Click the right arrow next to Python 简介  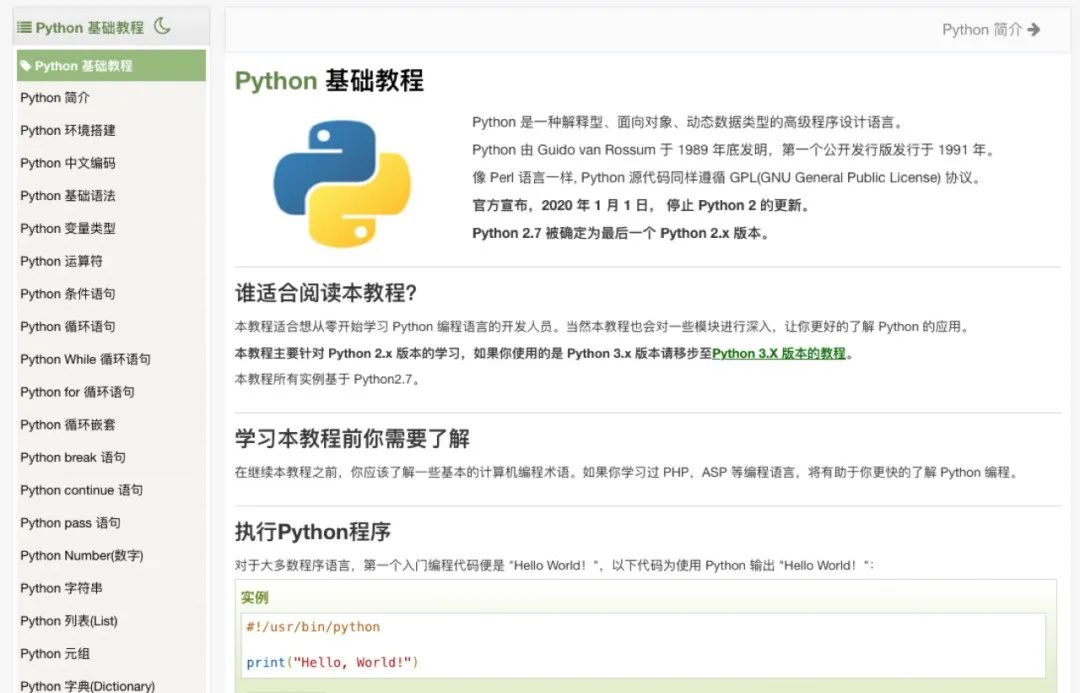1033,30
